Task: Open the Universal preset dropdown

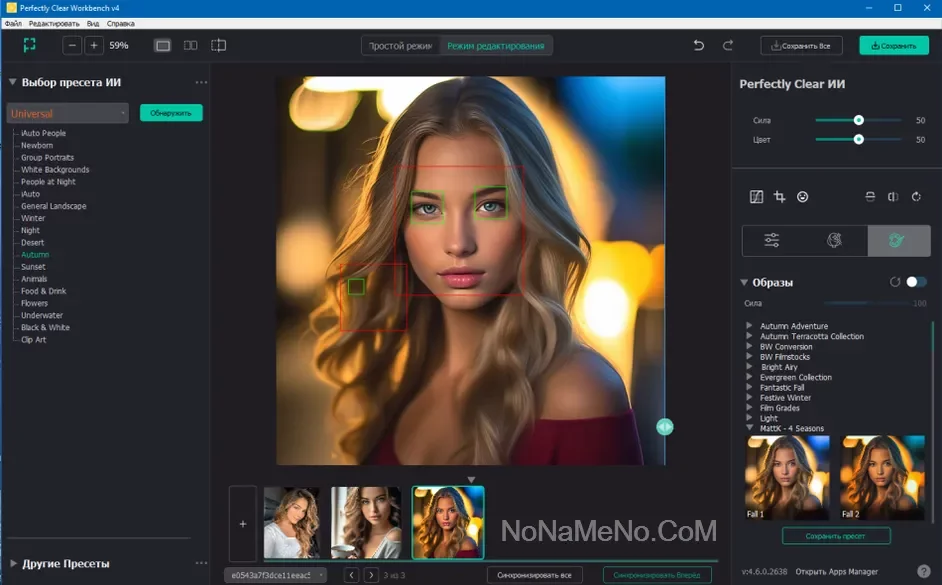Action: click(x=67, y=113)
